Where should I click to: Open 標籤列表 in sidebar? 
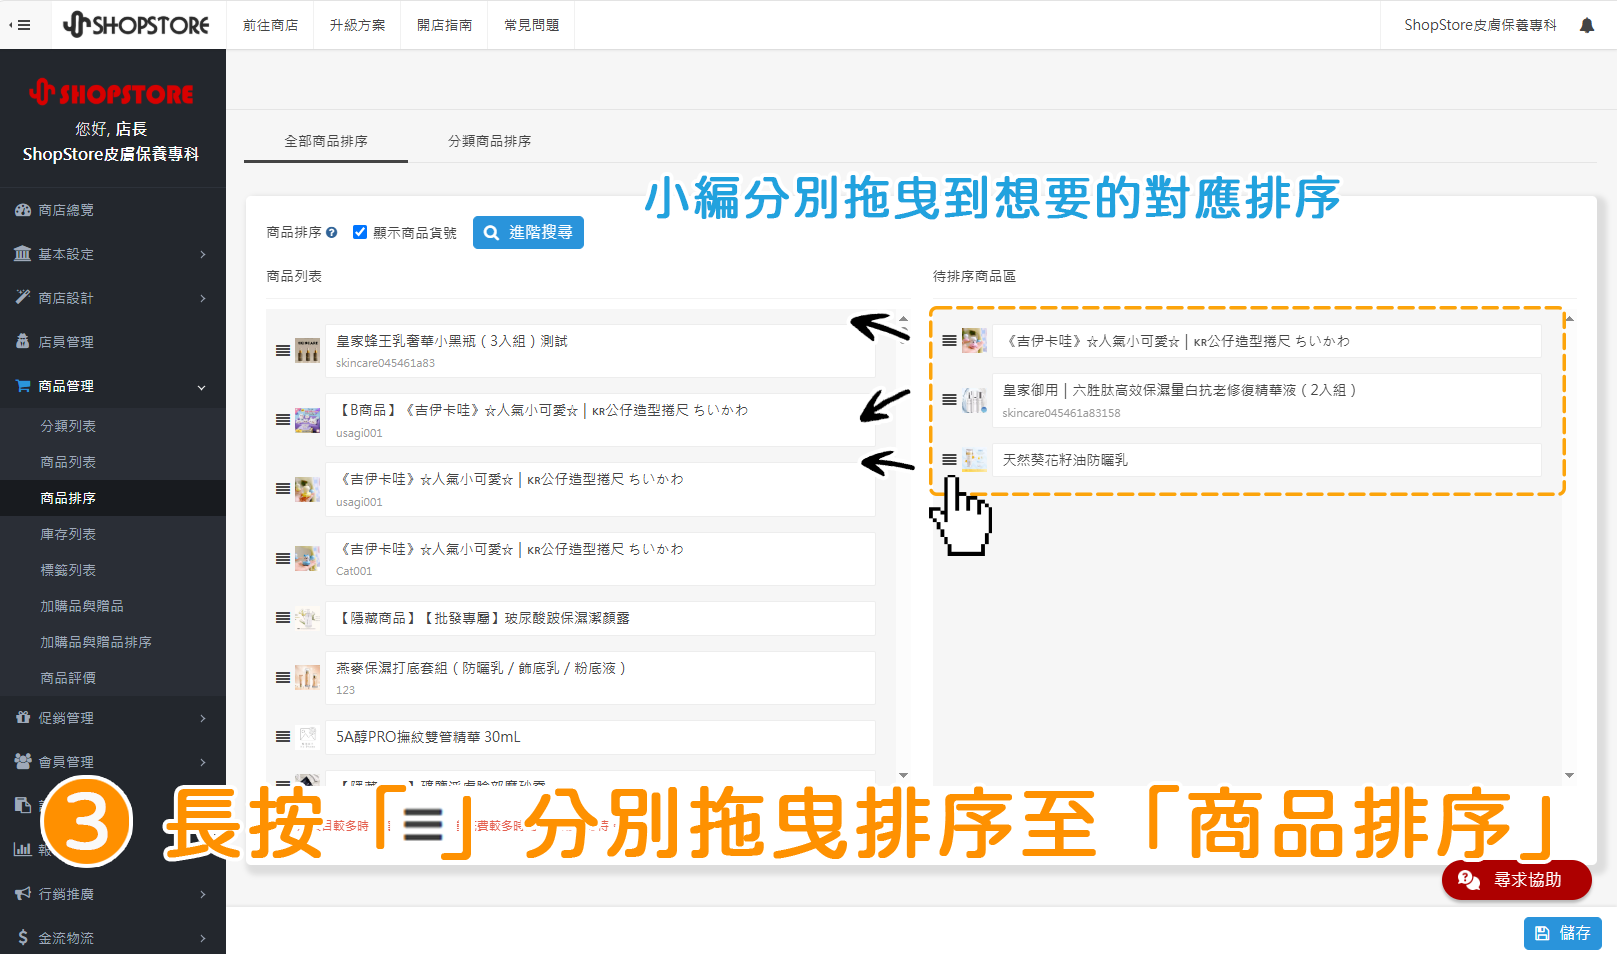[68, 570]
